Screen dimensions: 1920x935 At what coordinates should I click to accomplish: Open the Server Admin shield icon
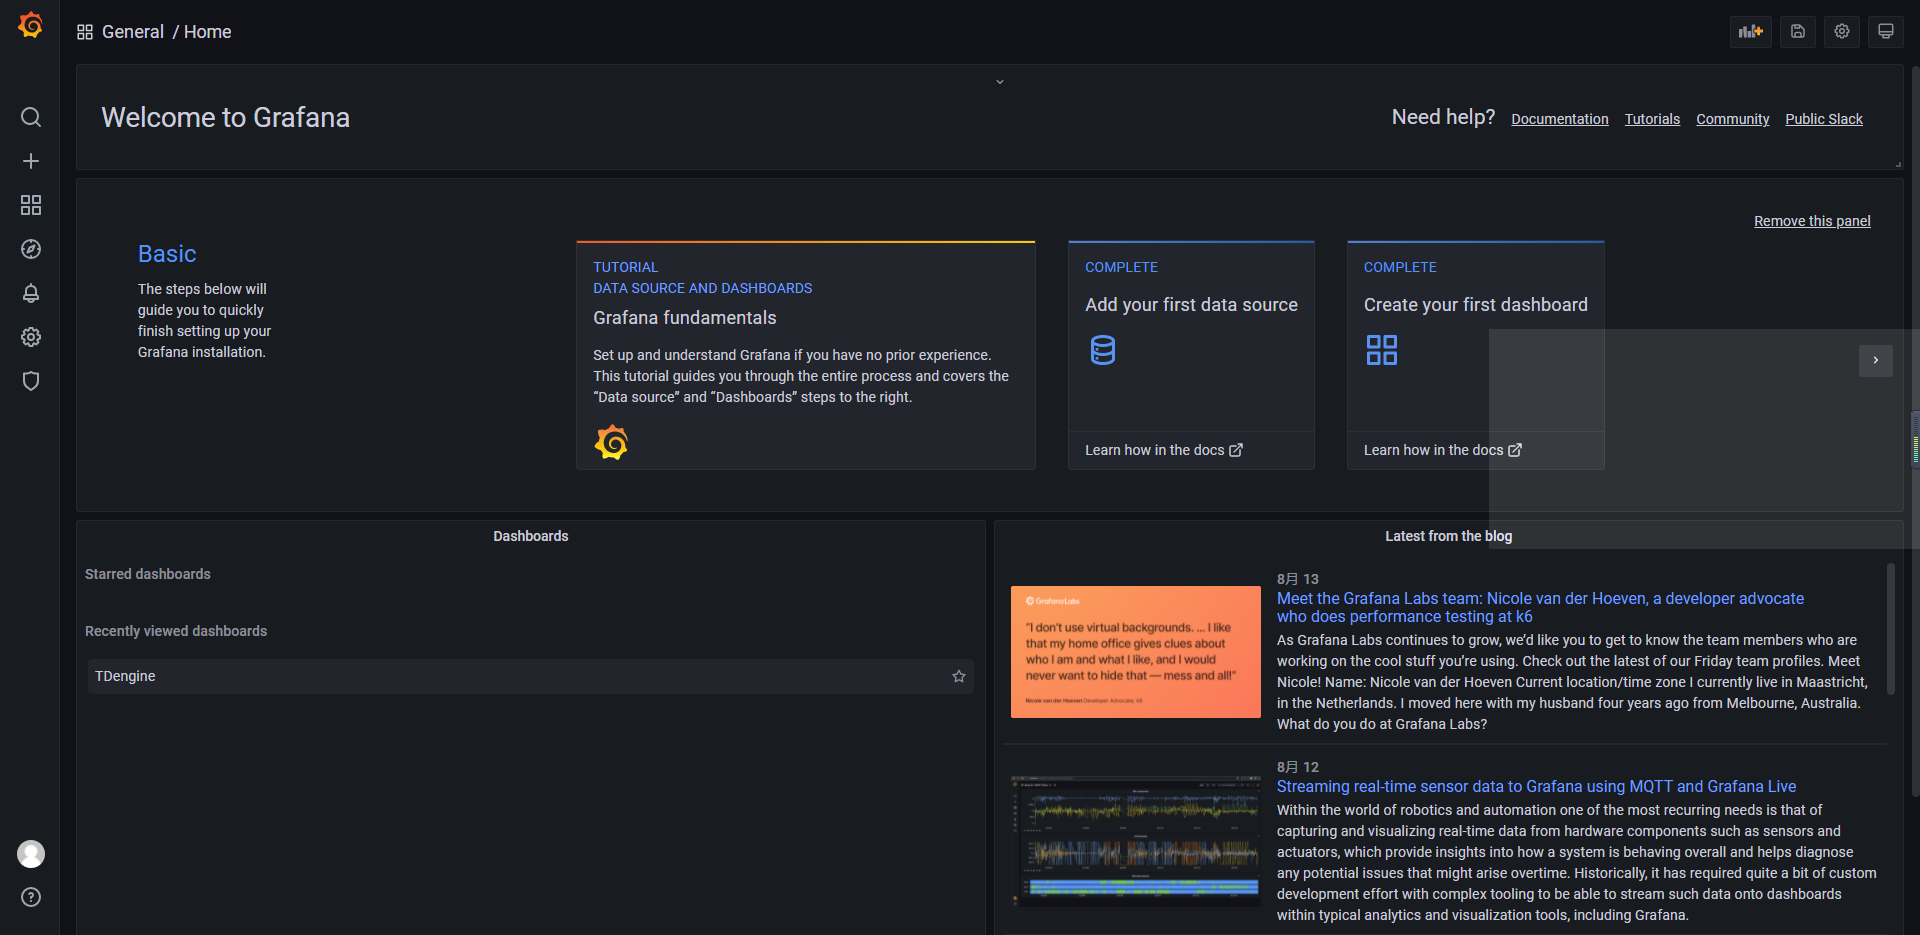31,381
